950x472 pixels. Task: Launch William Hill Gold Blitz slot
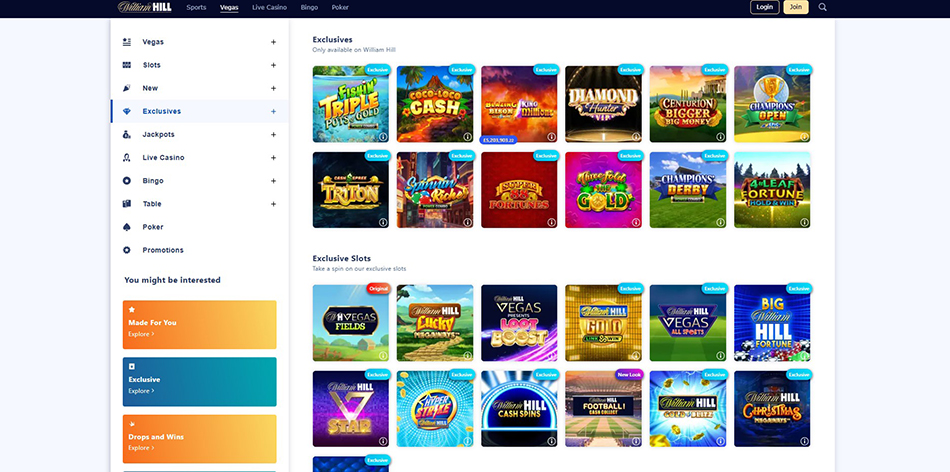pos(688,409)
